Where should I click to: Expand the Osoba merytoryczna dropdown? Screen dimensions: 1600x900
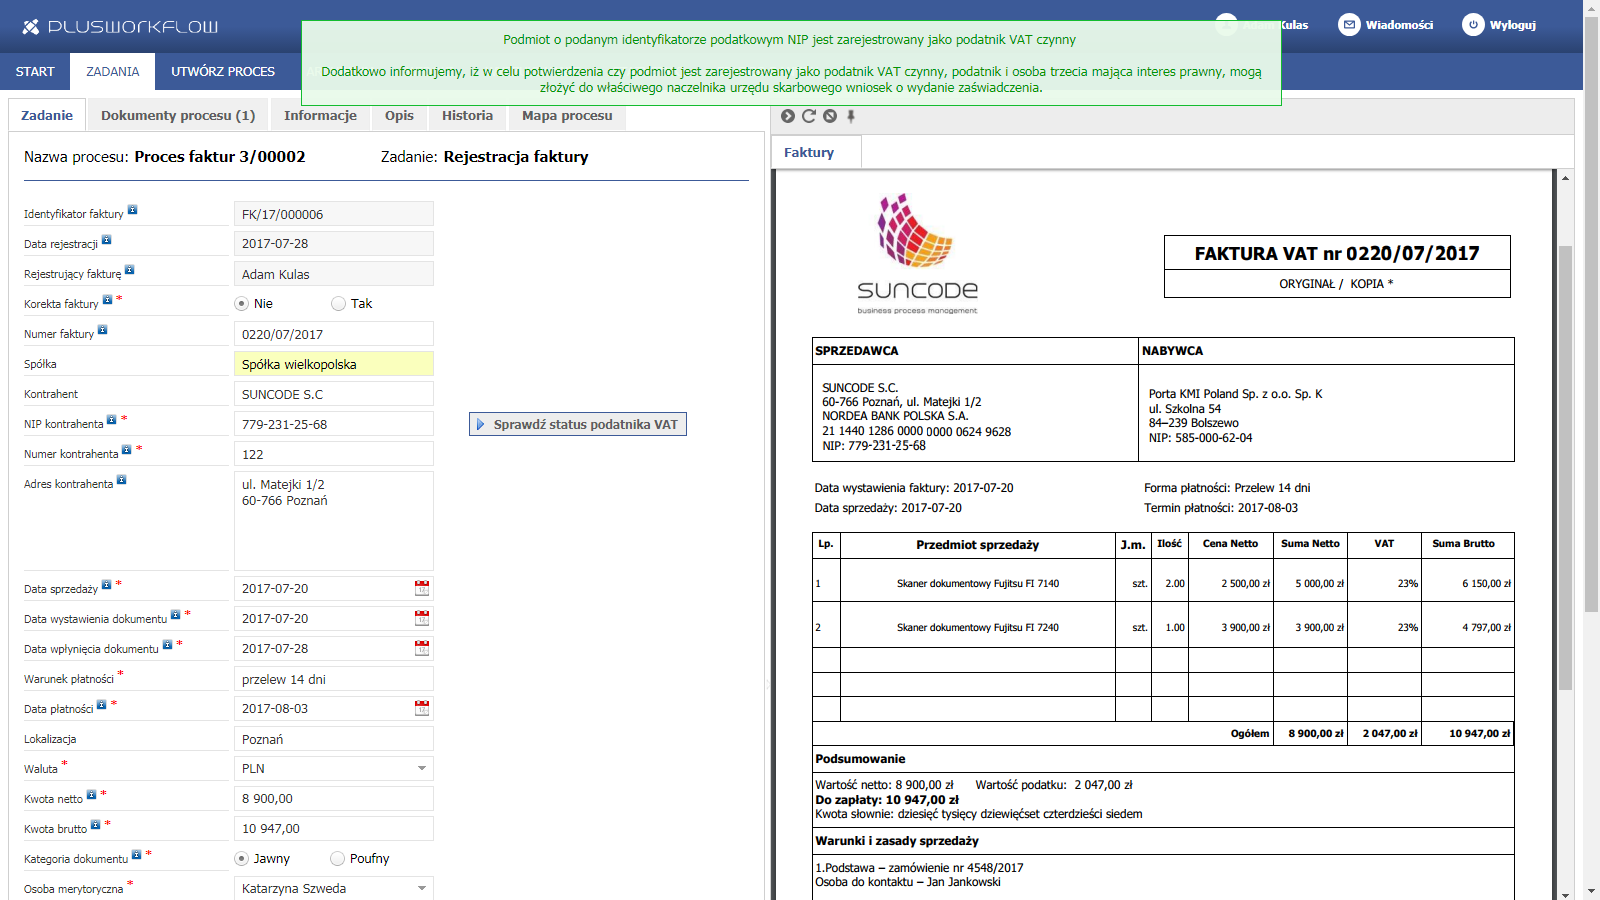pos(421,889)
